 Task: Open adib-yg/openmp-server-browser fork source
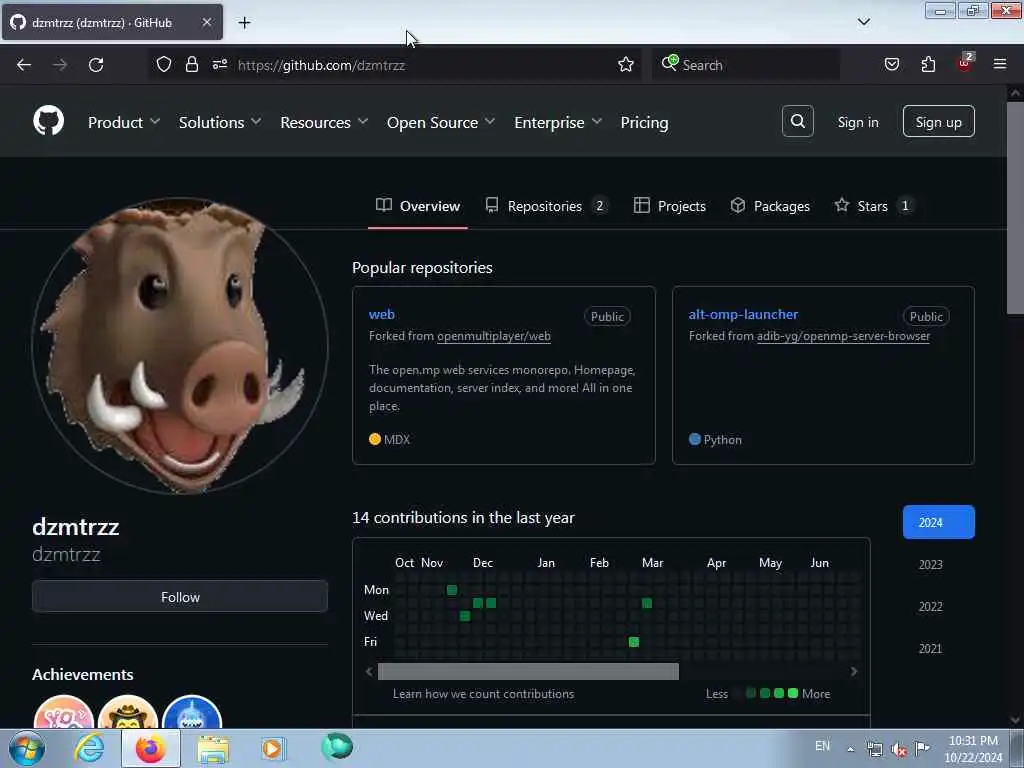(843, 336)
